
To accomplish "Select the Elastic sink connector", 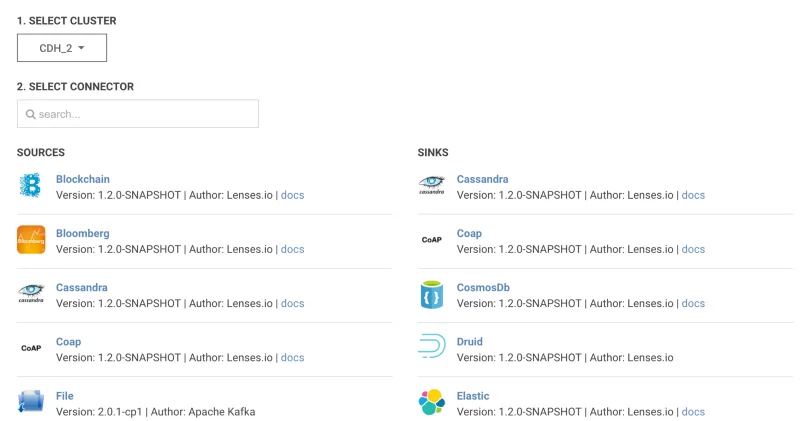I will coord(473,396).
